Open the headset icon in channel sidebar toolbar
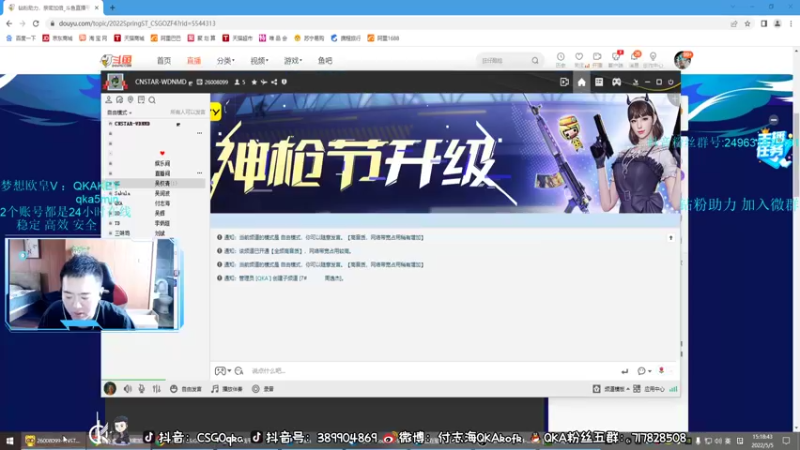The height and width of the screenshot is (450, 800). pos(119,100)
